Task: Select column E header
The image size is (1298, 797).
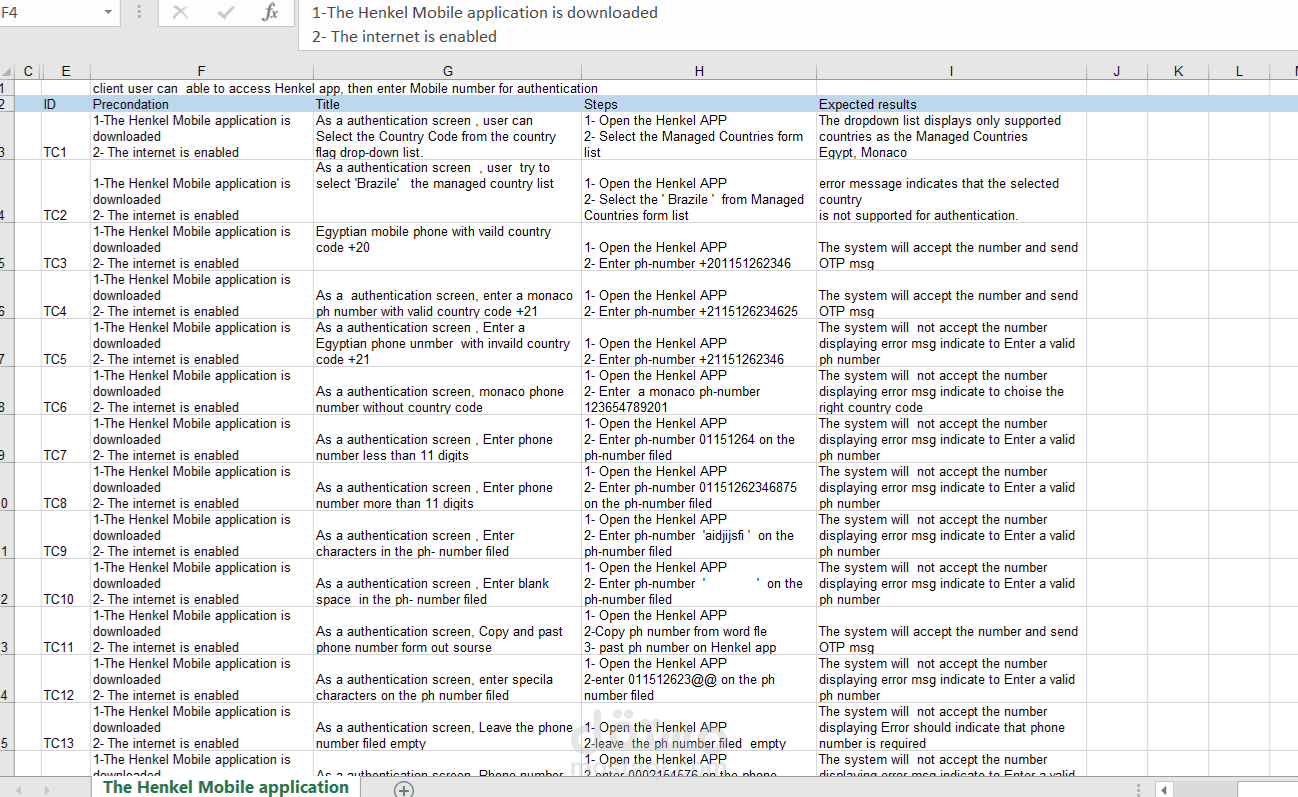Action: coord(66,71)
